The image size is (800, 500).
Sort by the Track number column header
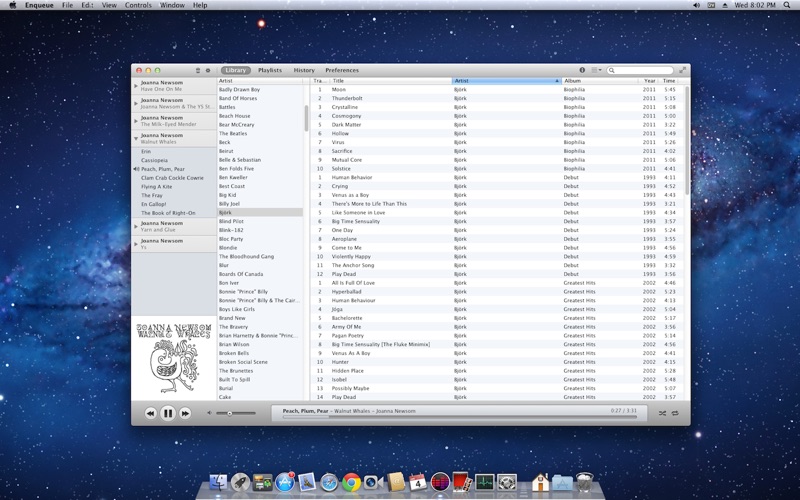tap(319, 81)
